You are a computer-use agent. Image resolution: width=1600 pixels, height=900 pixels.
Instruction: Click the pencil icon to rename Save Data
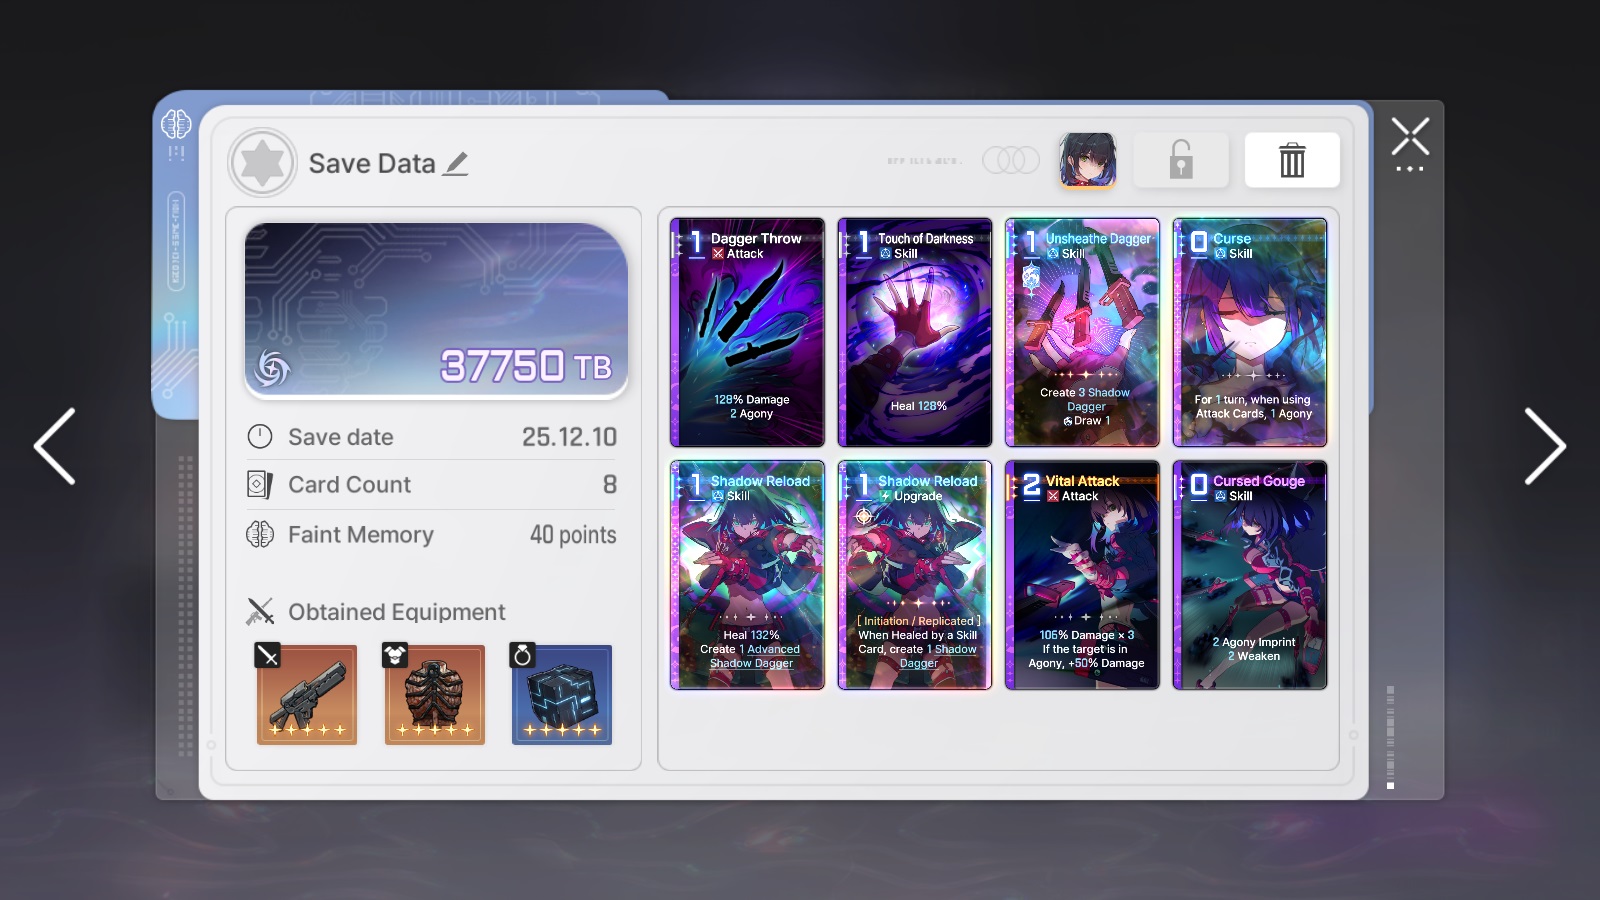[456, 164]
